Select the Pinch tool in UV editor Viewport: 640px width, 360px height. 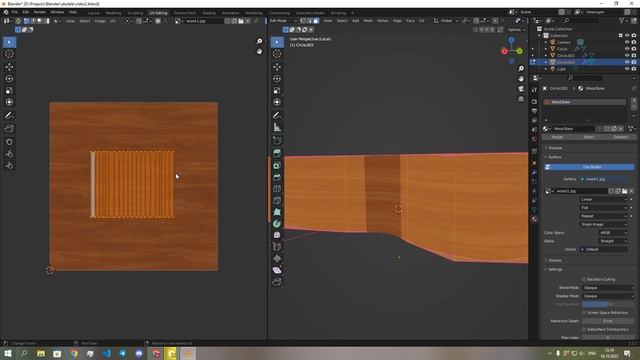9,165
